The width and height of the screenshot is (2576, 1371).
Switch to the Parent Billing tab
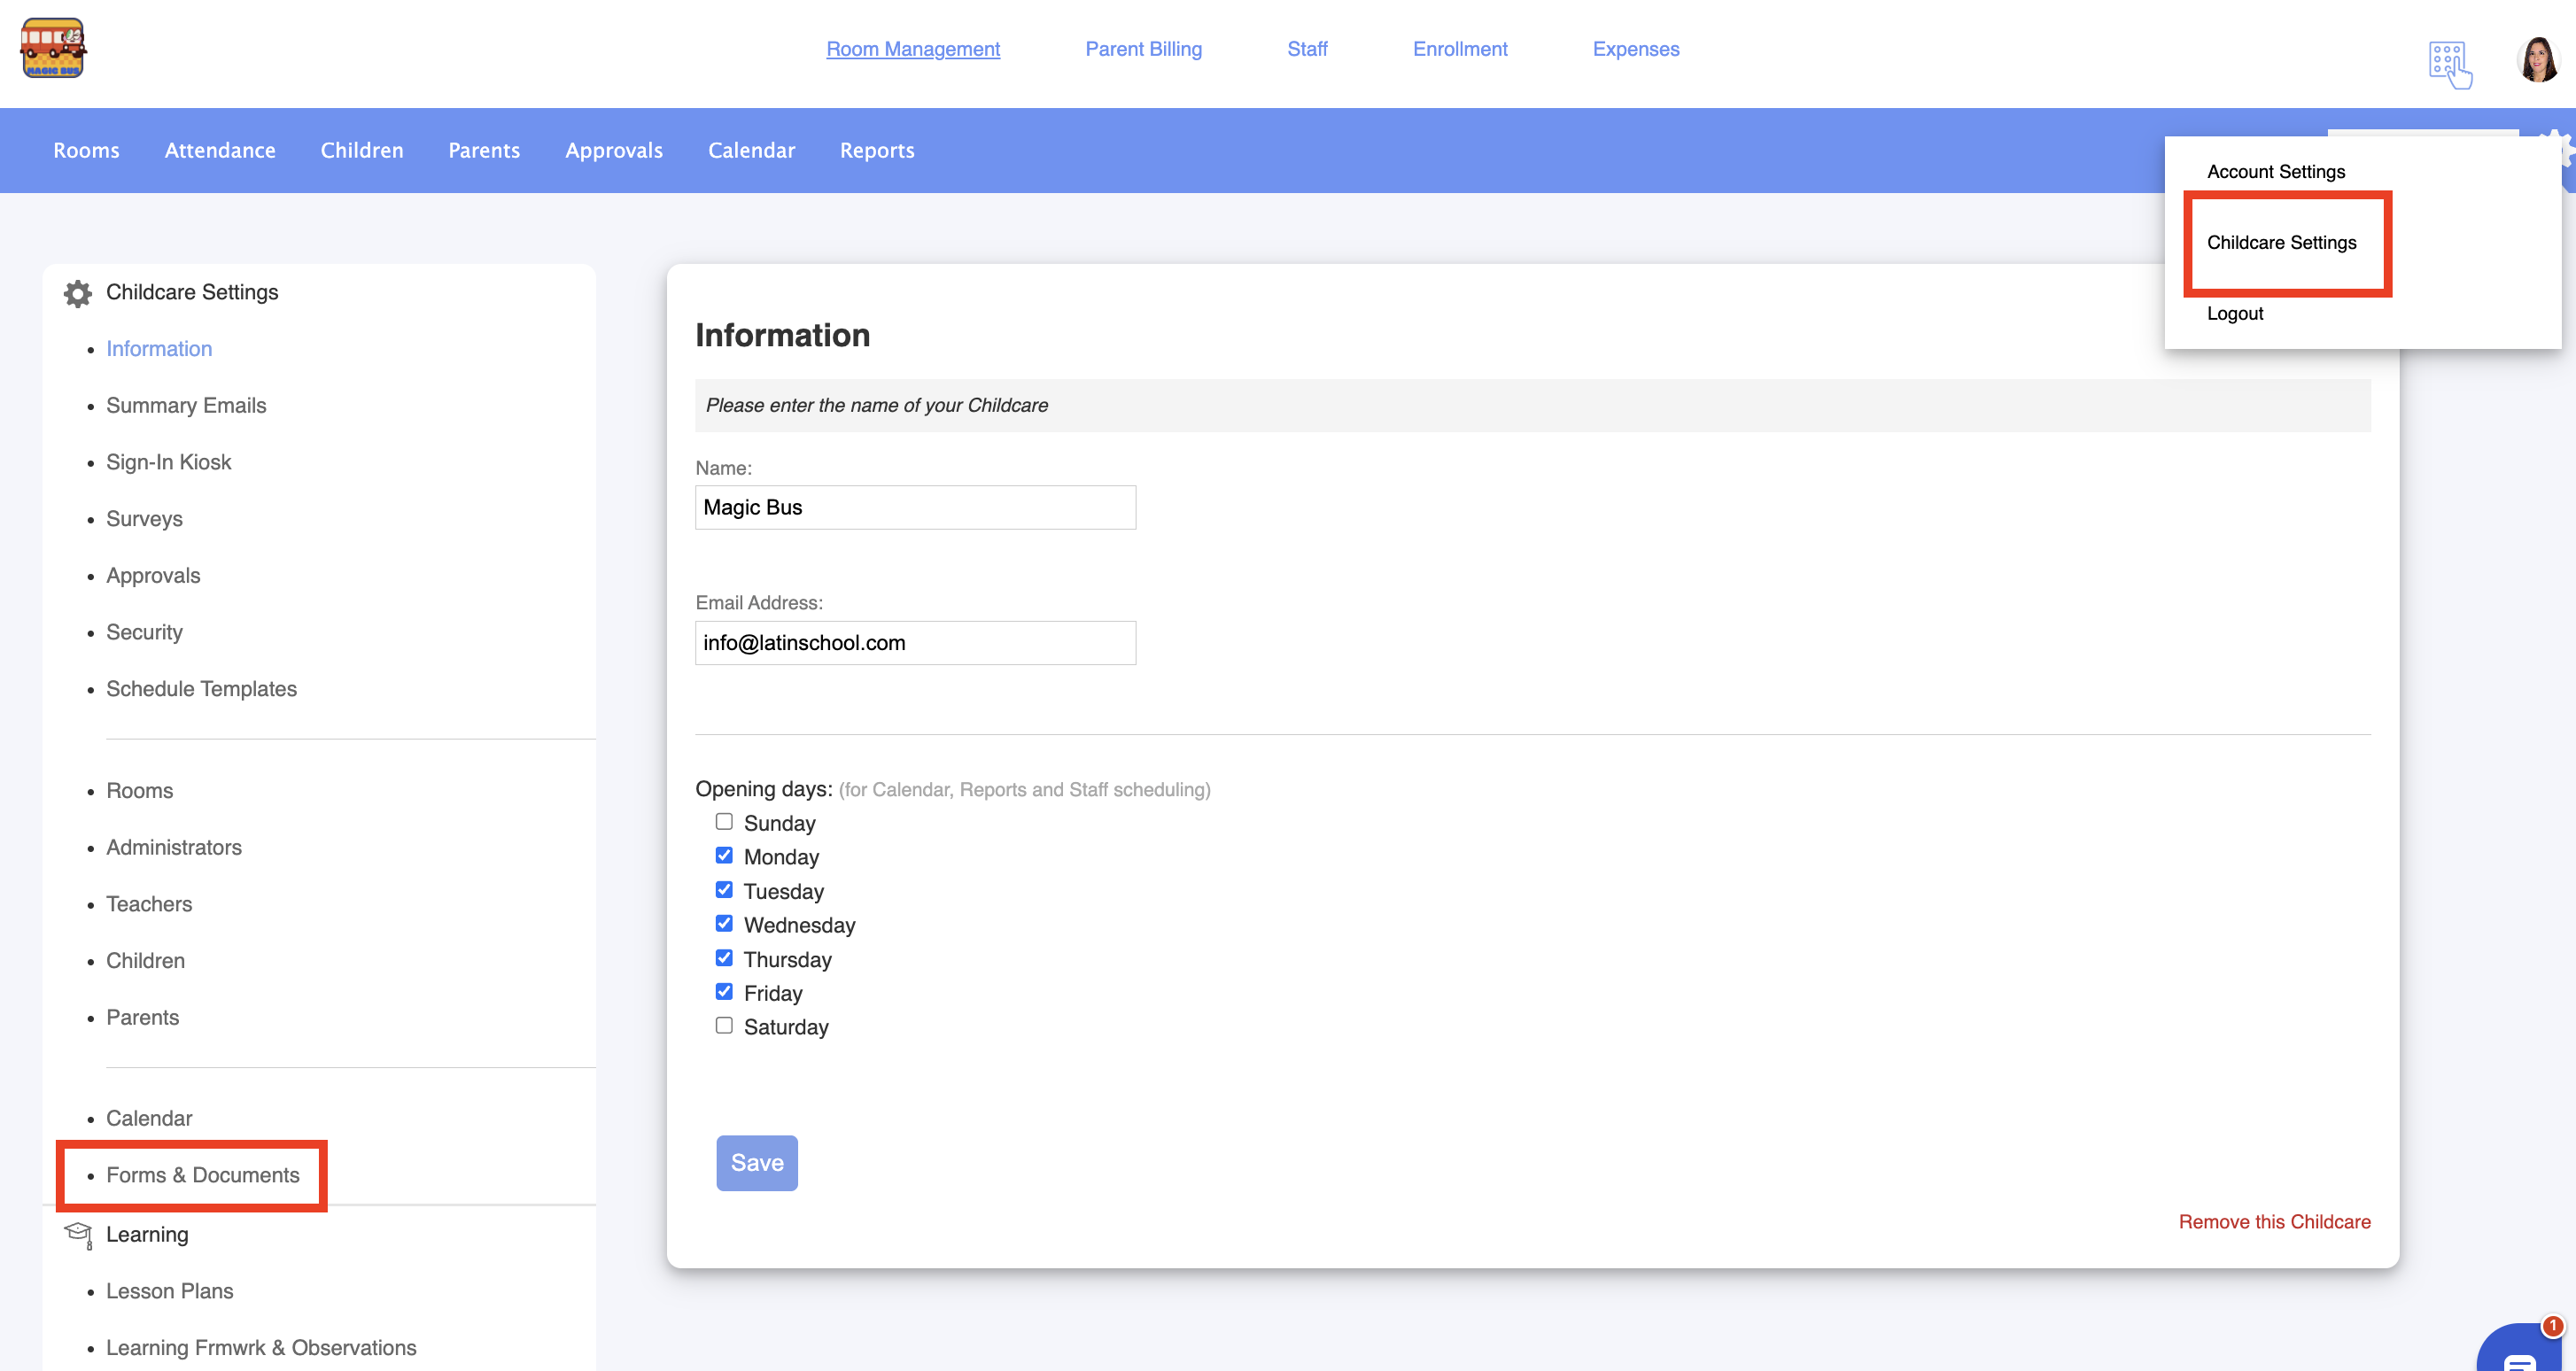point(1143,49)
